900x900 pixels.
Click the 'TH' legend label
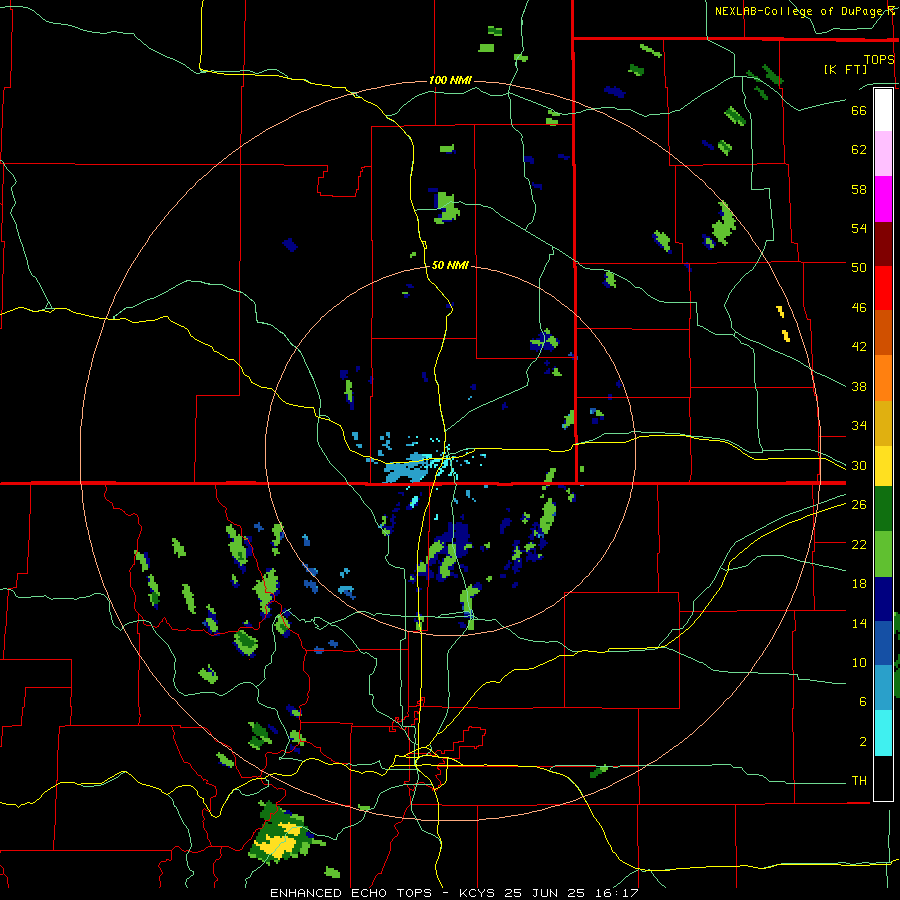(859, 781)
